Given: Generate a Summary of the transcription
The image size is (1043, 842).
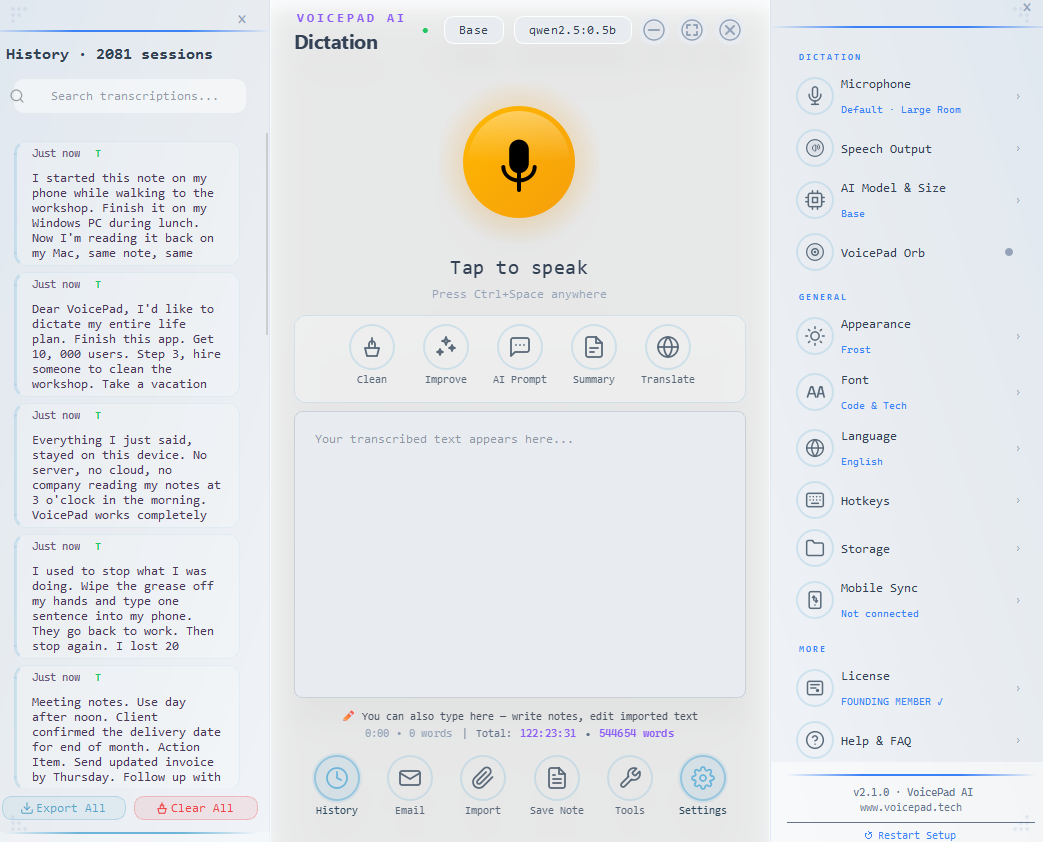Looking at the screenshot, I should [x=593, y=348].
